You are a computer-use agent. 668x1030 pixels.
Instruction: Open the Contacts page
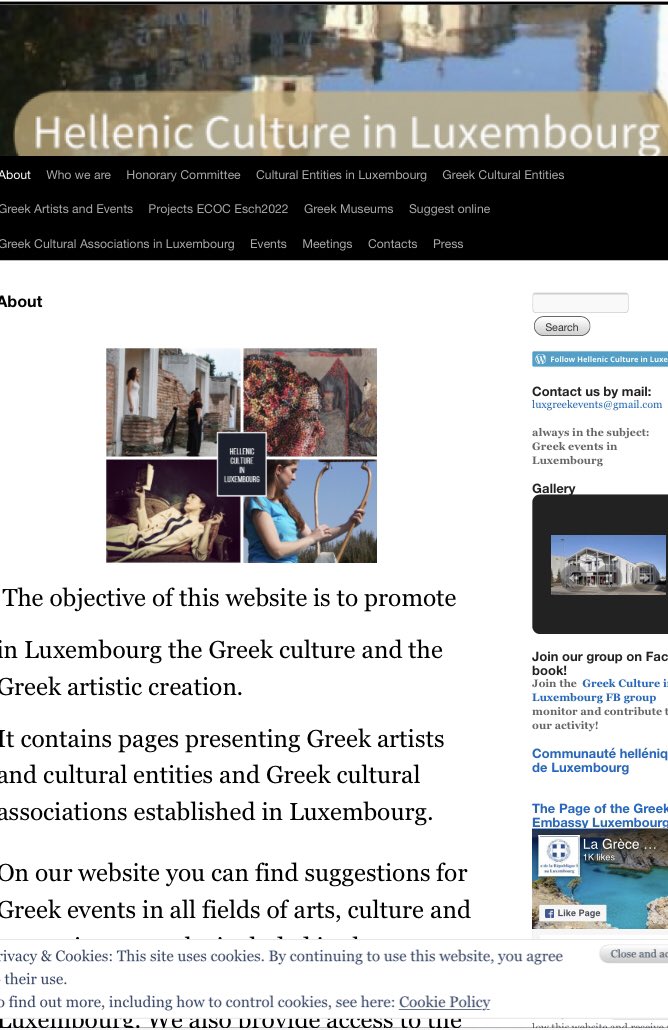pyautogui.click(x=392, y=244)
